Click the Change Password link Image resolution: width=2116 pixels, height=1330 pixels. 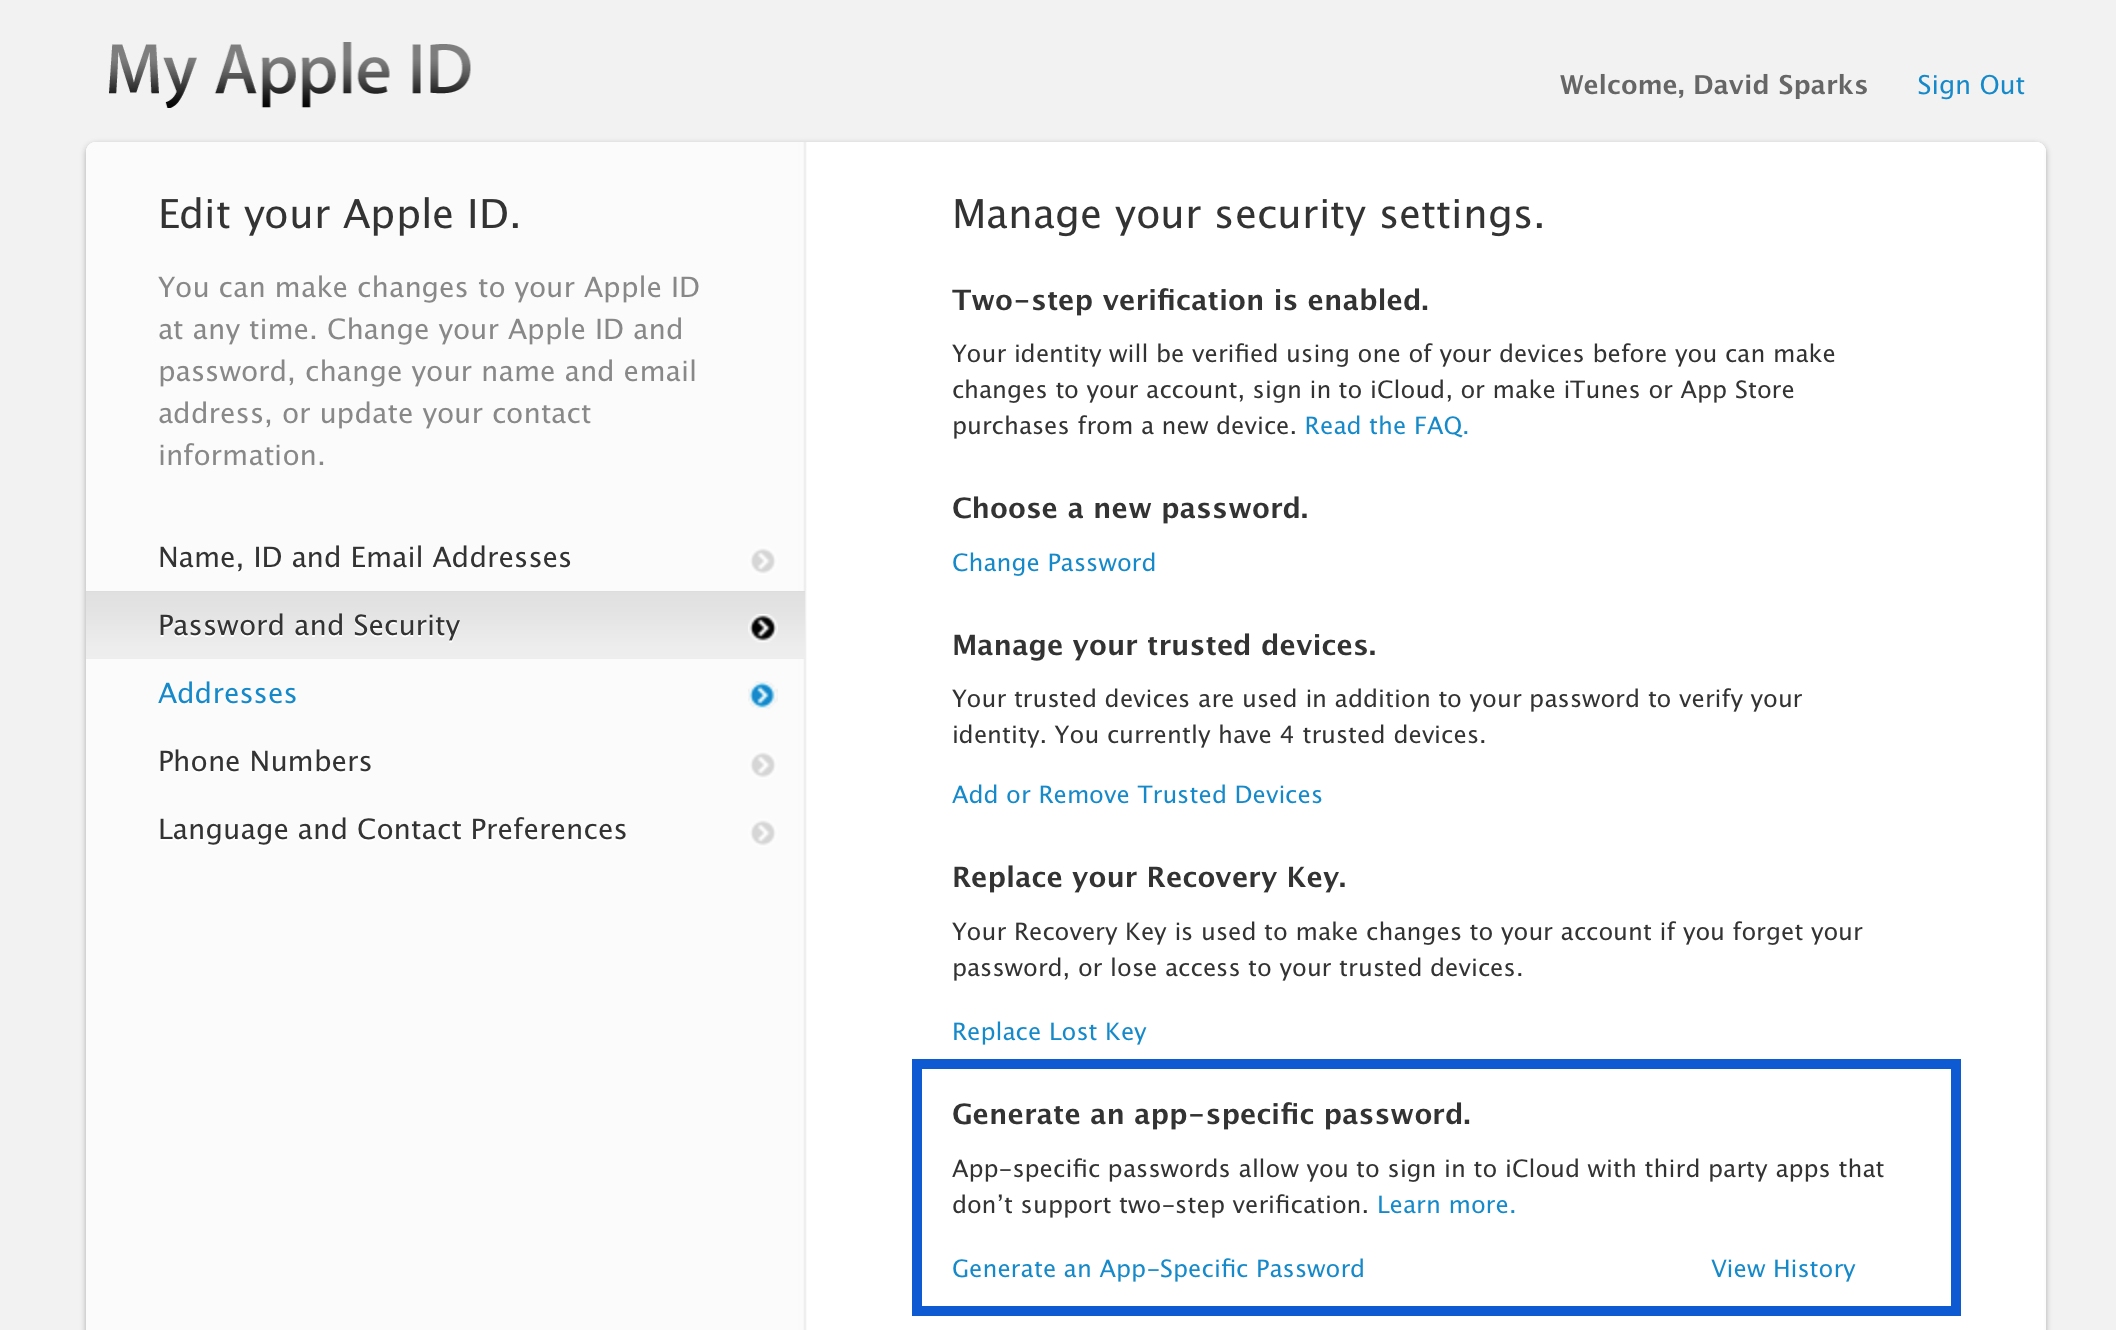[1053, 563]
